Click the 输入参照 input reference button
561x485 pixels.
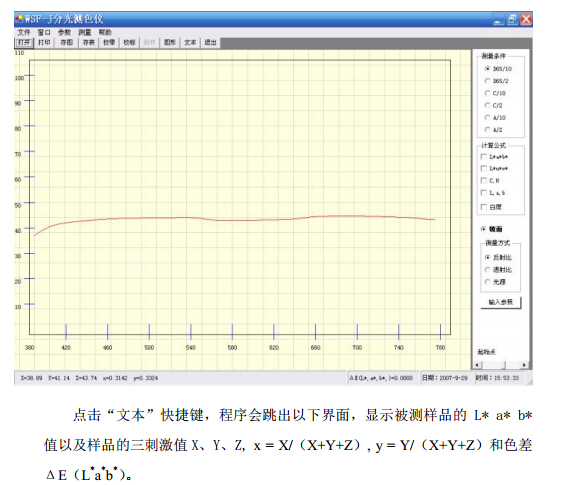coord(501,302)
